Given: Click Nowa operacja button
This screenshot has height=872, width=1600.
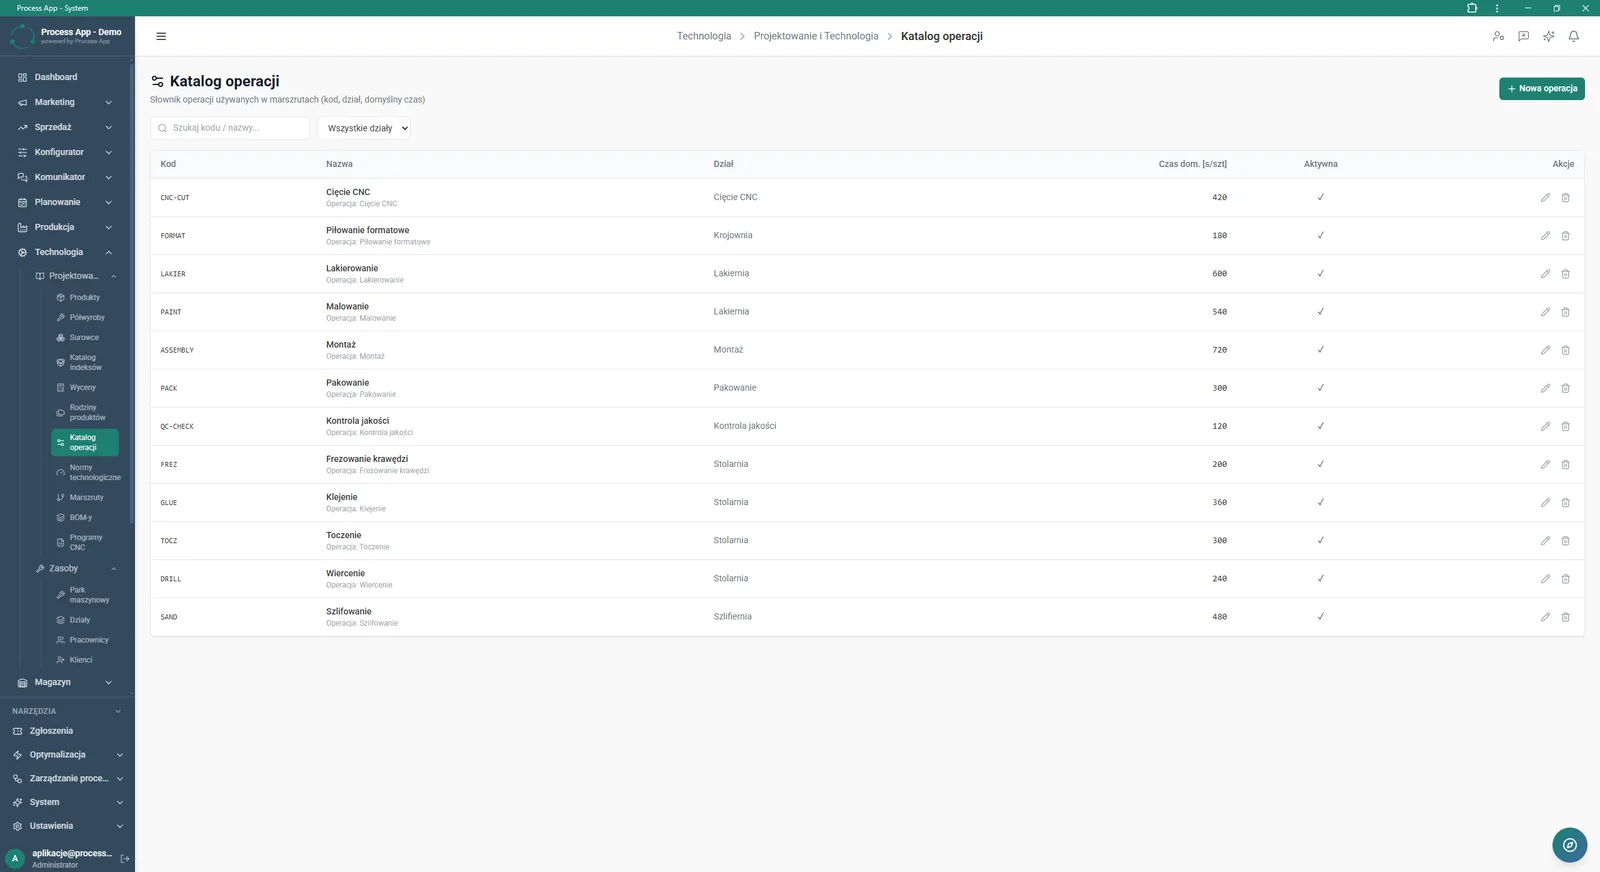Looking at the screenshot, I should point(1541,89).
